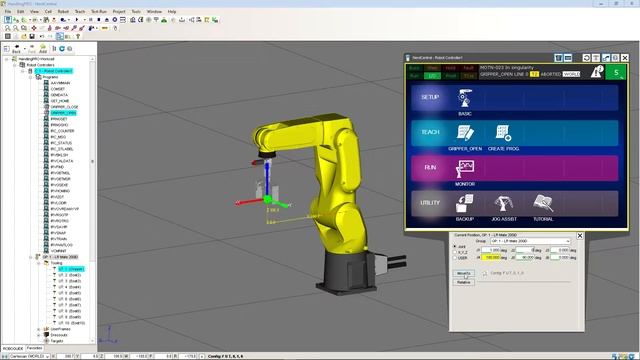Select the USER radio button

point(455,258)
